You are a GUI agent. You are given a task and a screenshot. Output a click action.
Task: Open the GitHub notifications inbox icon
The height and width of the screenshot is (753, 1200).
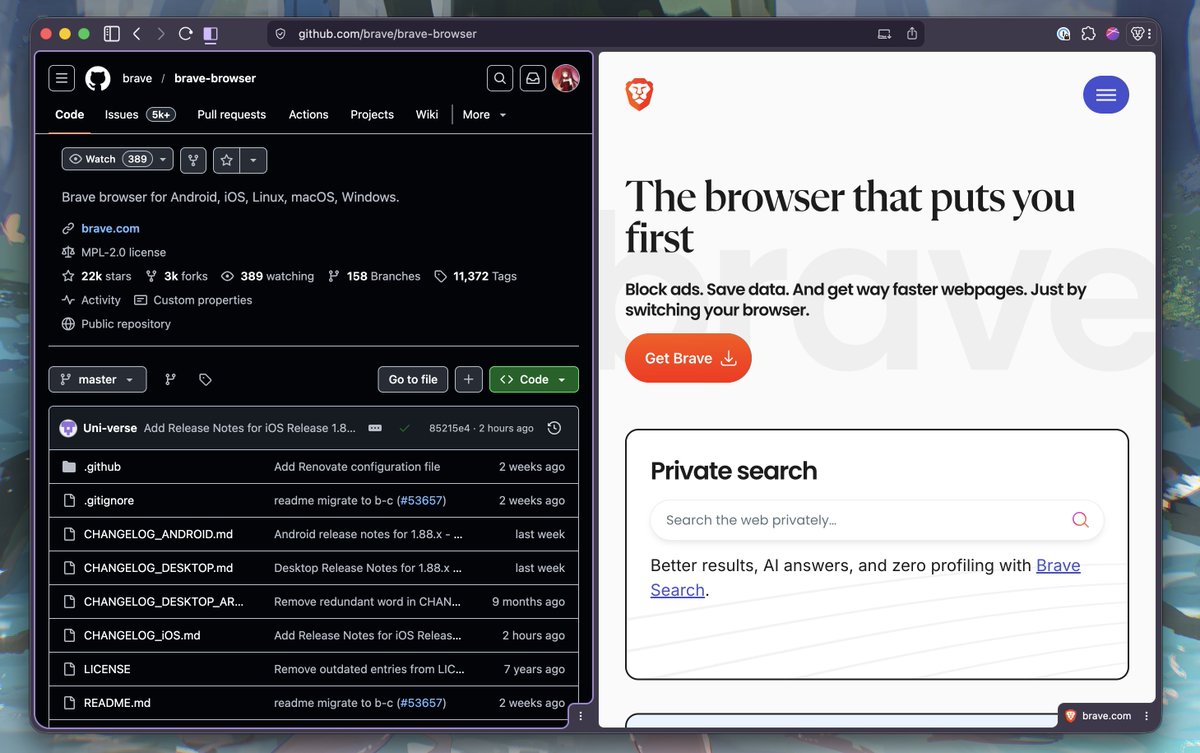(x=534, y=78)
